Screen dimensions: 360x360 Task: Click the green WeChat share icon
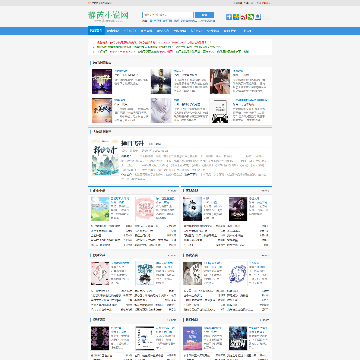pyautogui.click(x=251, y=17)
